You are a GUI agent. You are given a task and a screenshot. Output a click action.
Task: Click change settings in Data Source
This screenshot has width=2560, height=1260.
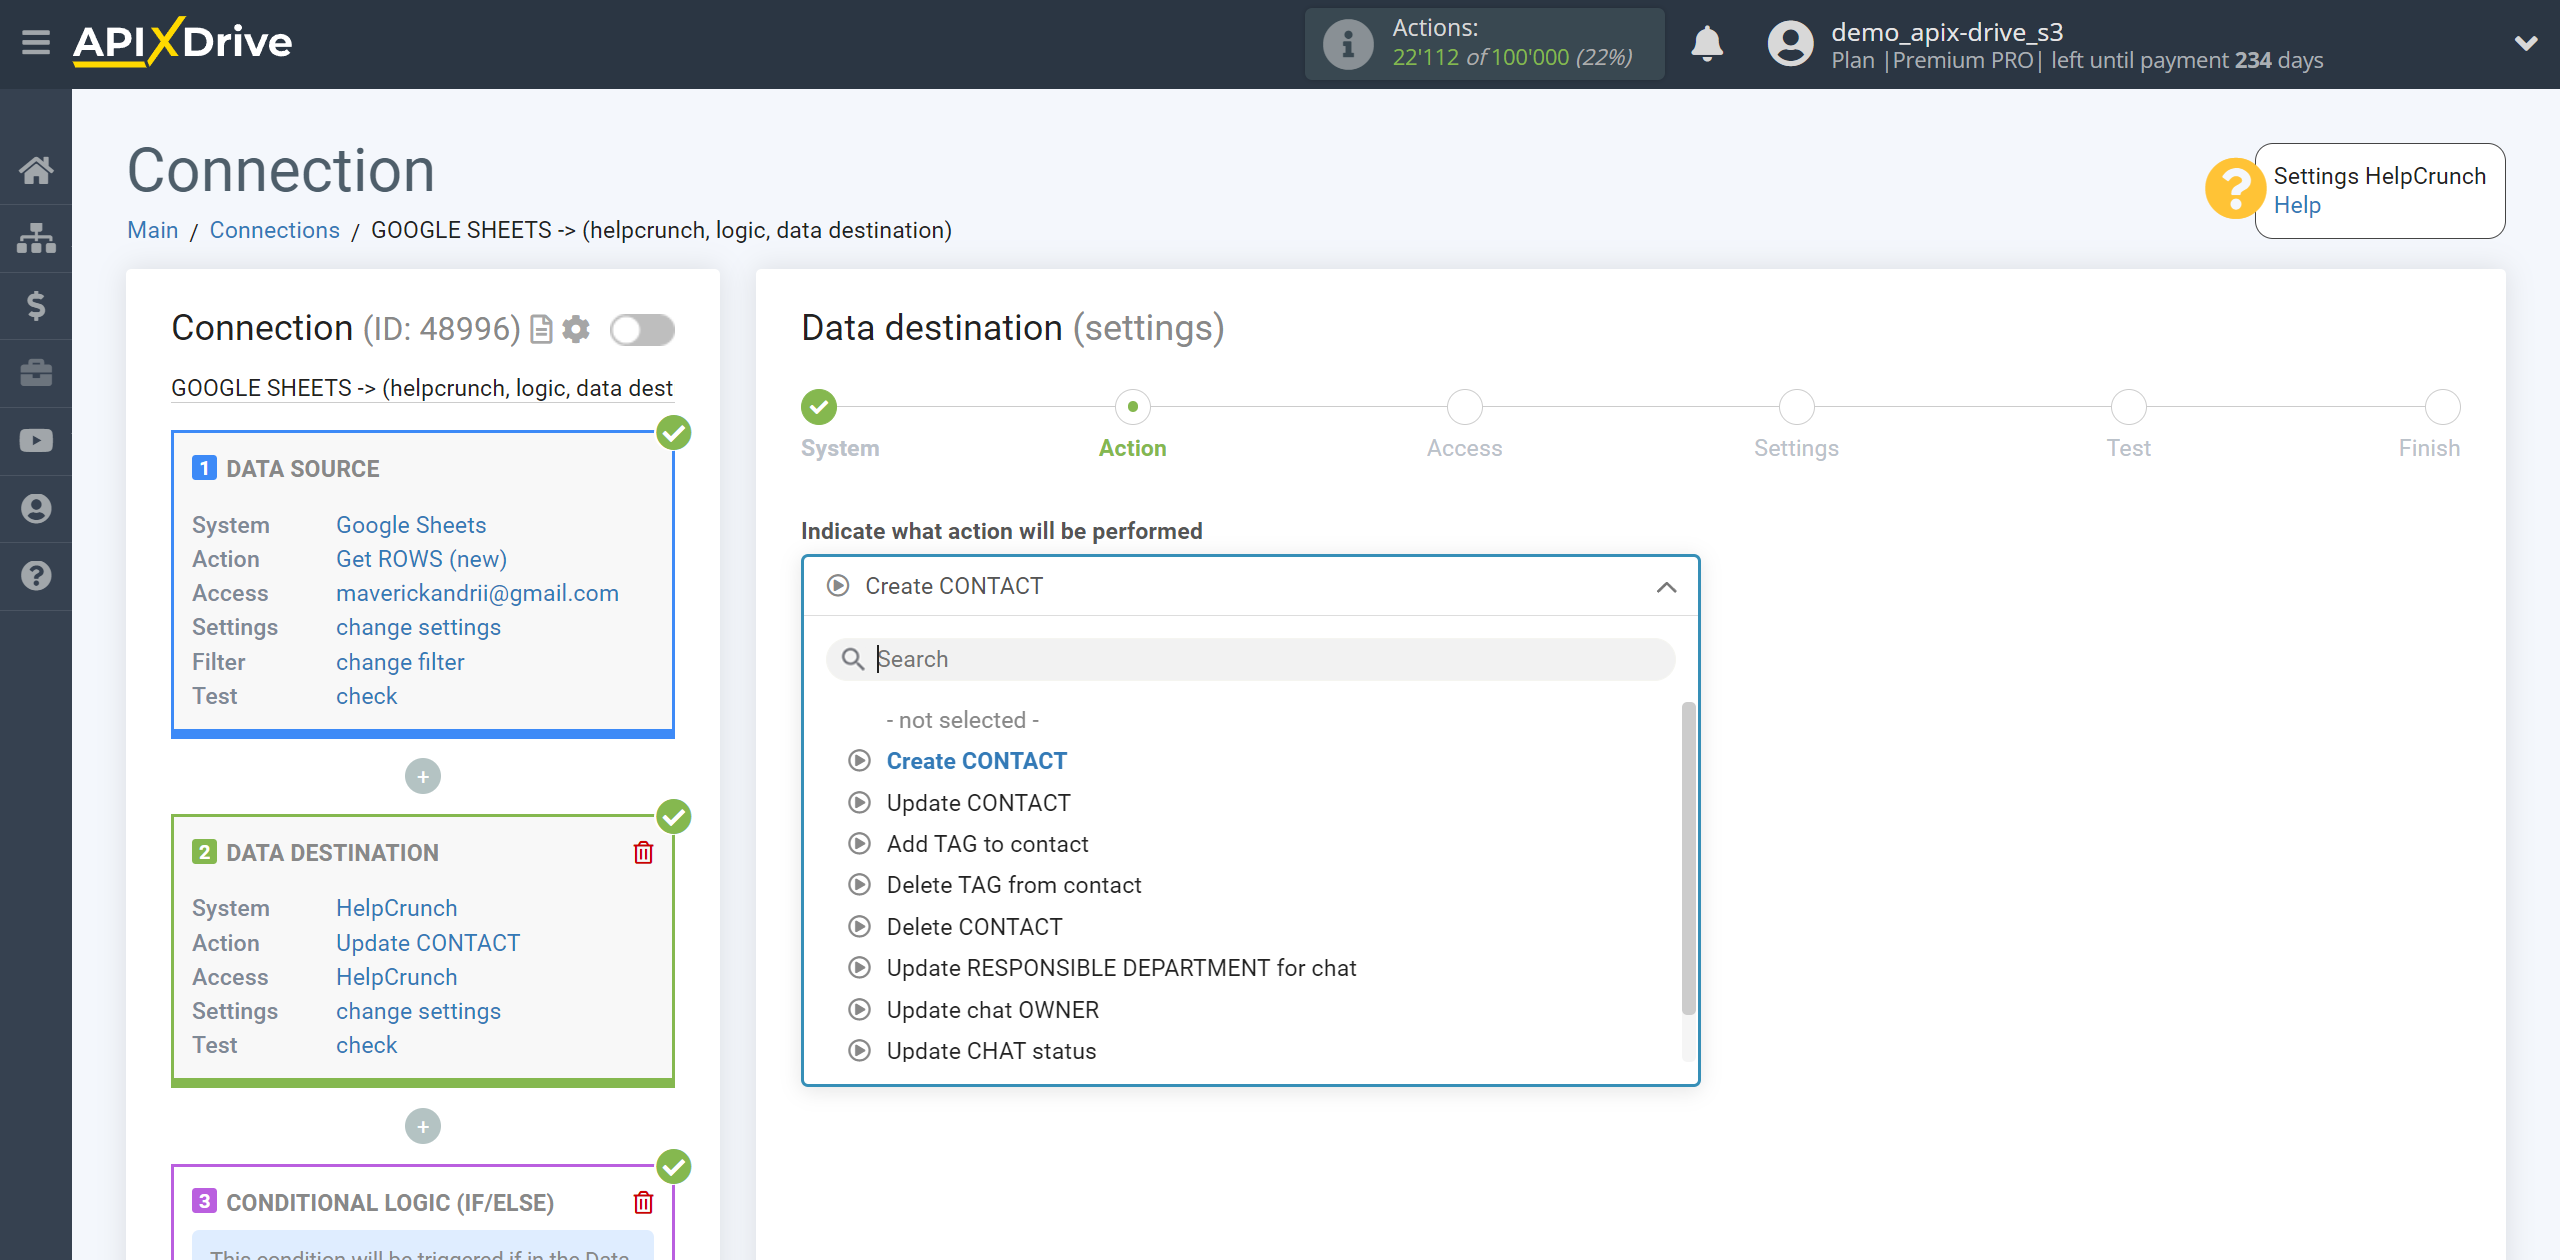pyautogui.click(x=418, y=627)
